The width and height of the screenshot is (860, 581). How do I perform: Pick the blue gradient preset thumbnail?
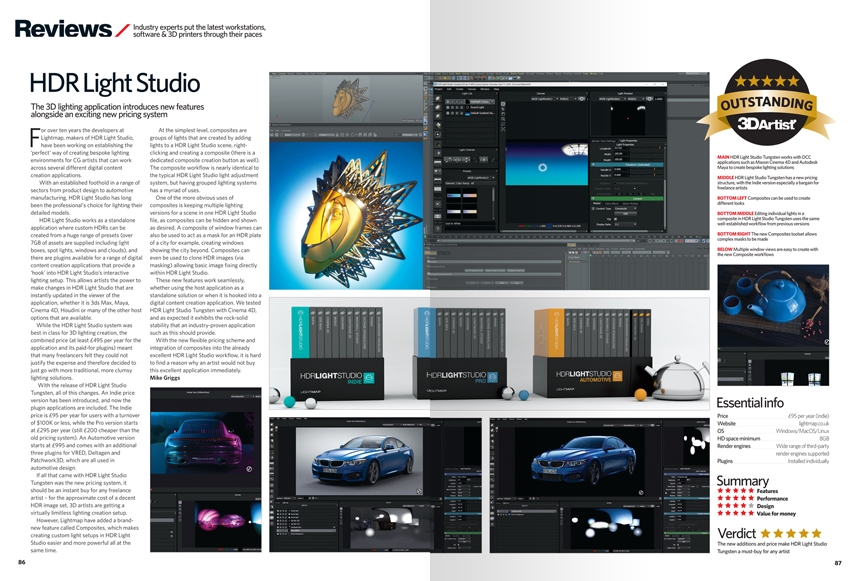point(454,195)
